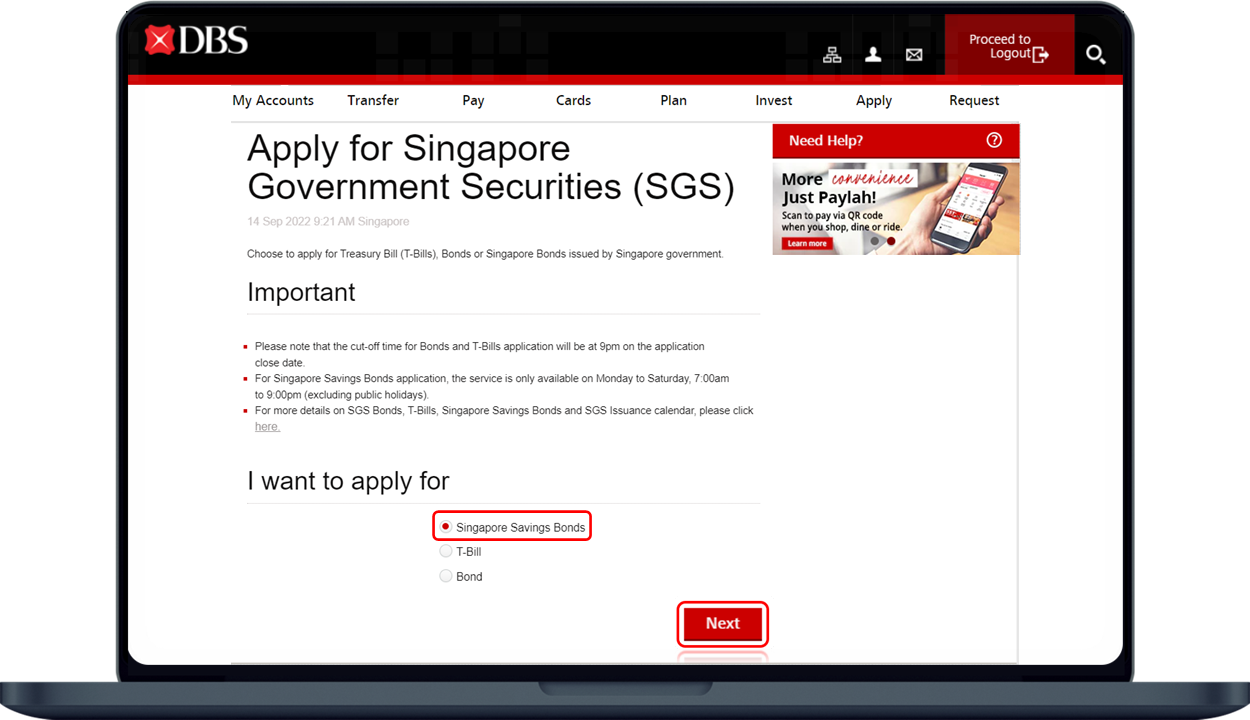Click Proceed to Logout button
Viewport: 1250px width, 720px height.
[x=1008, y=46]
